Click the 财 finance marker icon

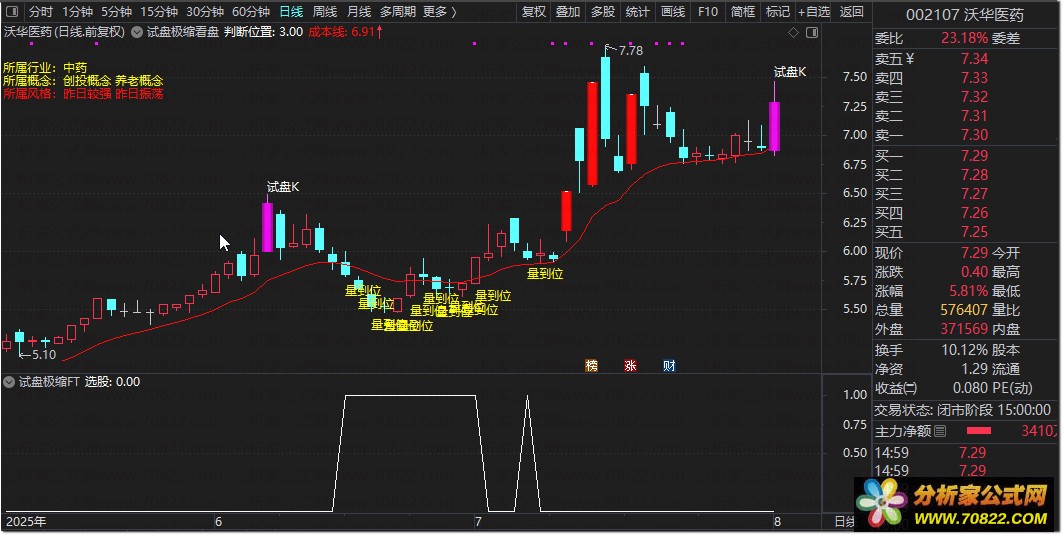669,366
